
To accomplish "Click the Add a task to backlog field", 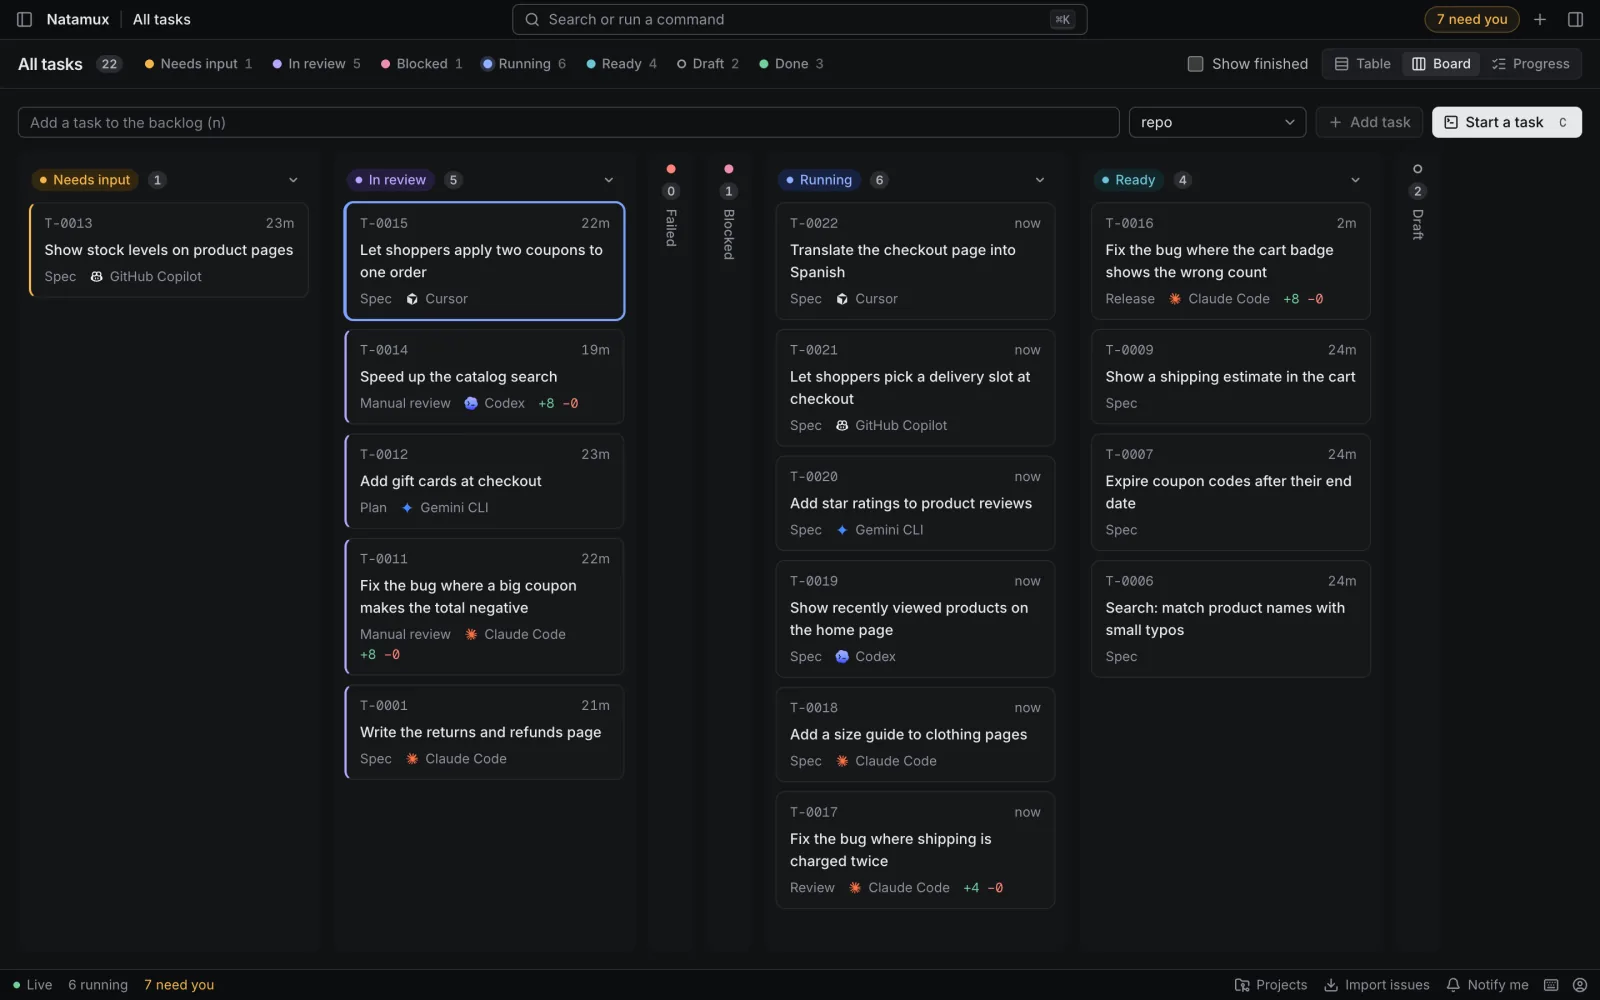I will [568, 122].
